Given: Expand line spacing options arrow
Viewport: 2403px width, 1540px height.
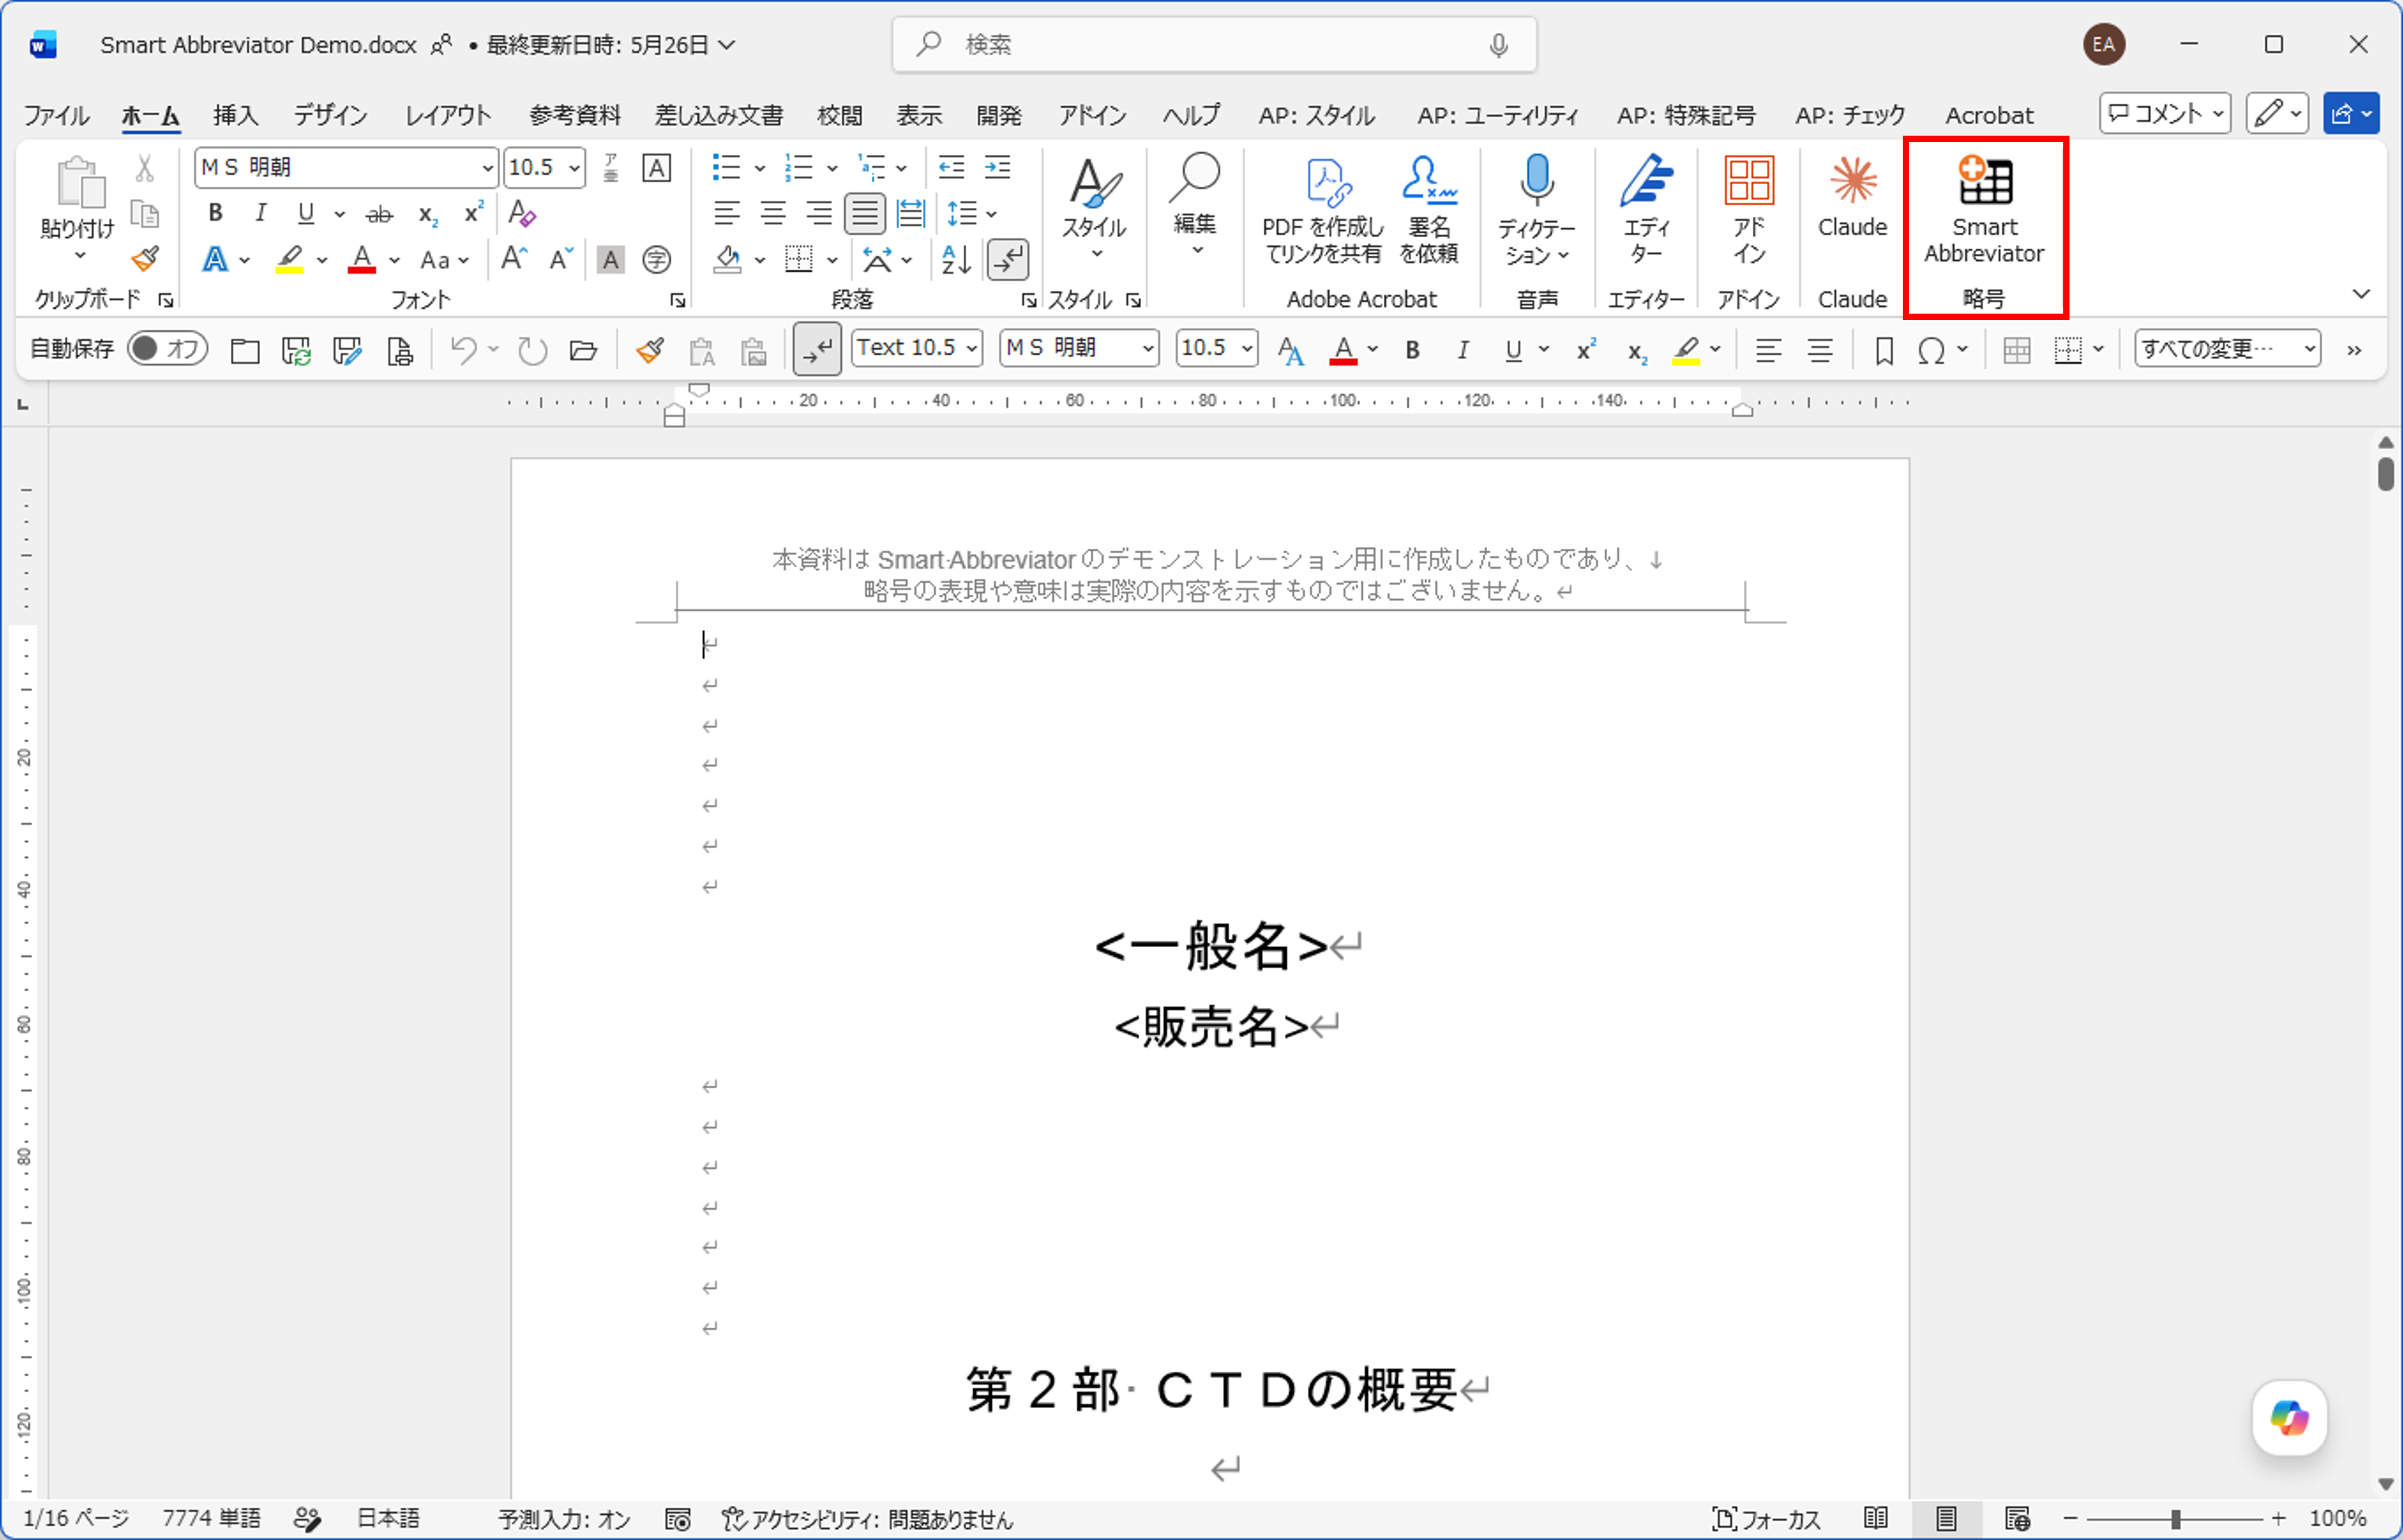Looking at the screenshot, I should coord(991,214).
